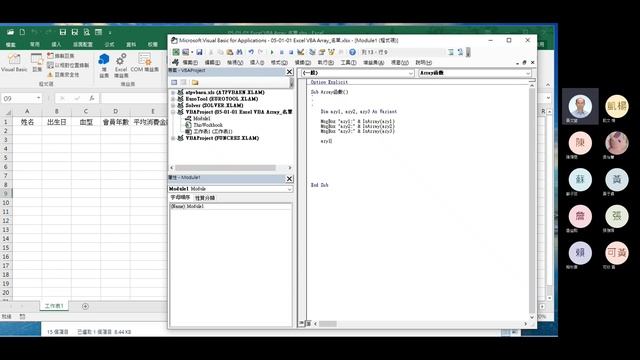Expand Solver project node
The width and height of the screenshot is (640, 360).
[x=173, y=106]
